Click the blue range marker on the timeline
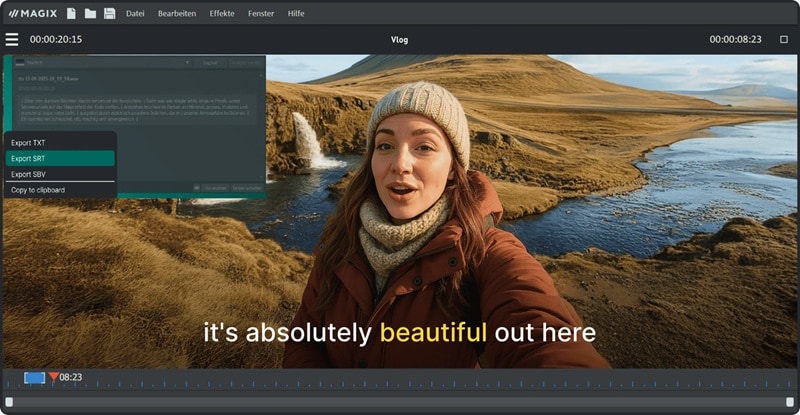Viewport: 800px width, 415px height. point(35,378)
